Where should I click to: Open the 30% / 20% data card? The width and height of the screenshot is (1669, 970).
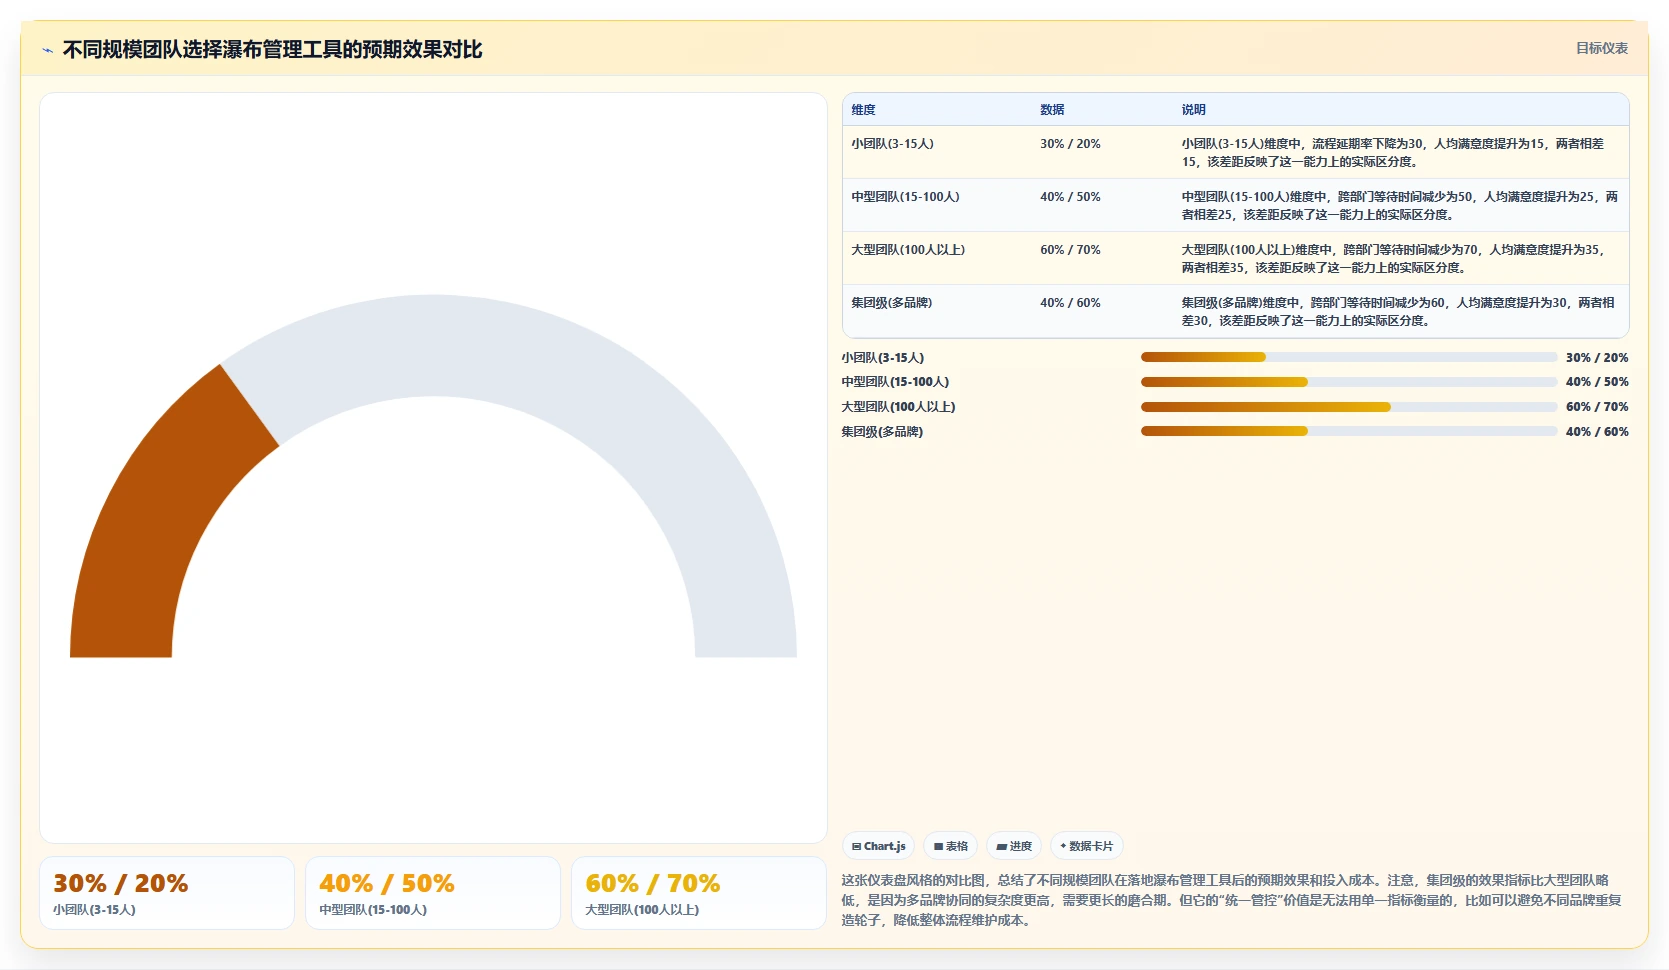[x=167, y=893]
